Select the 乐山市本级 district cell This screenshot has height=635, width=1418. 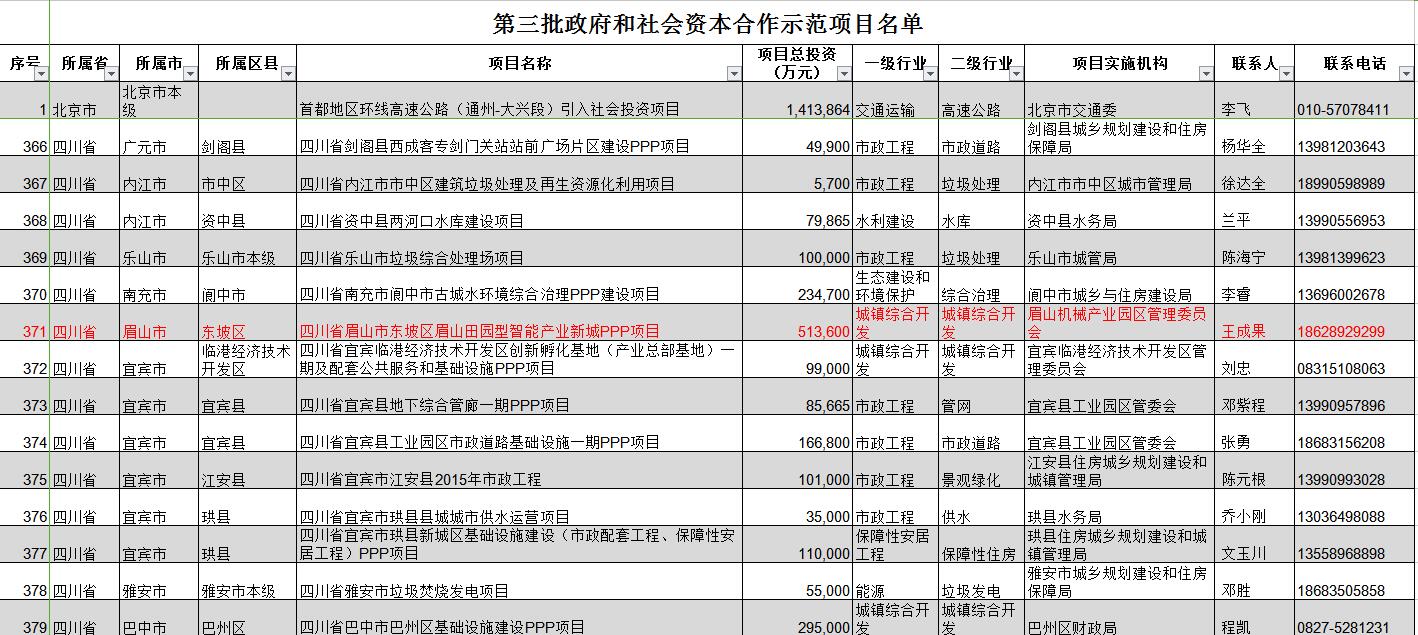click(248, 249)
